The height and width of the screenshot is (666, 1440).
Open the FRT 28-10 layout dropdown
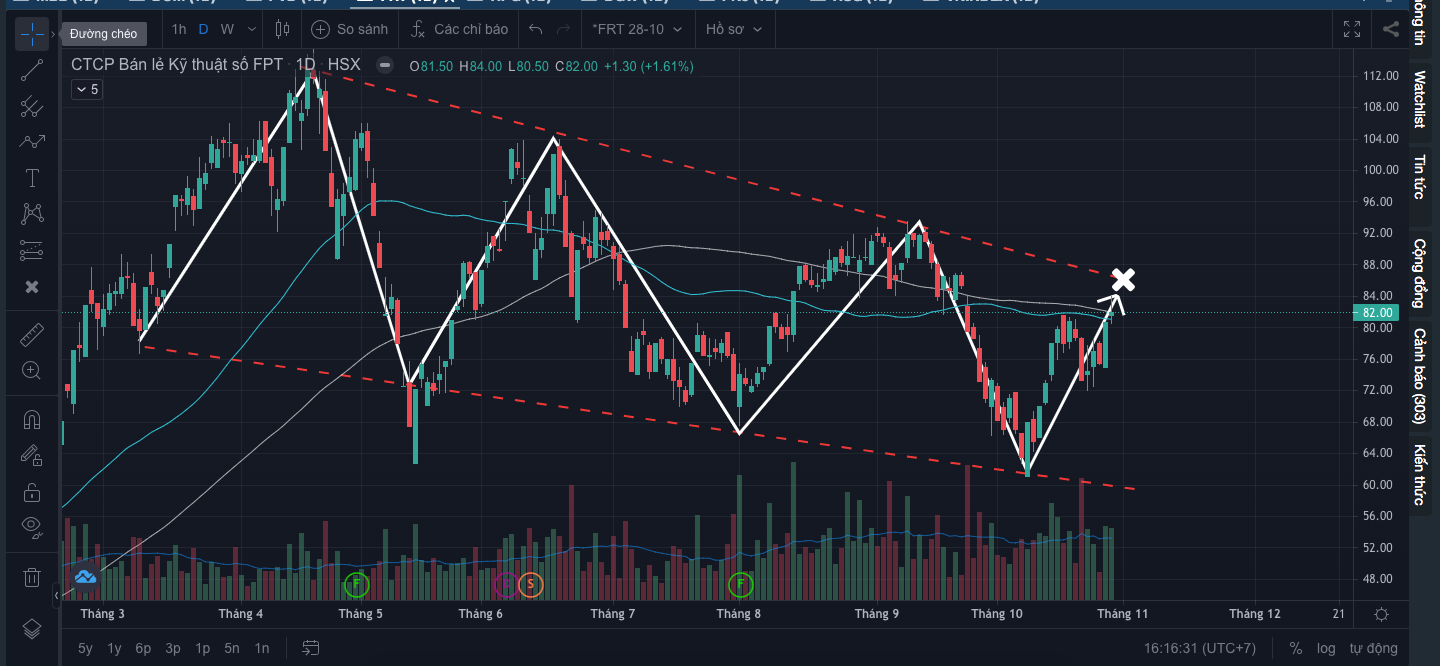637,29
